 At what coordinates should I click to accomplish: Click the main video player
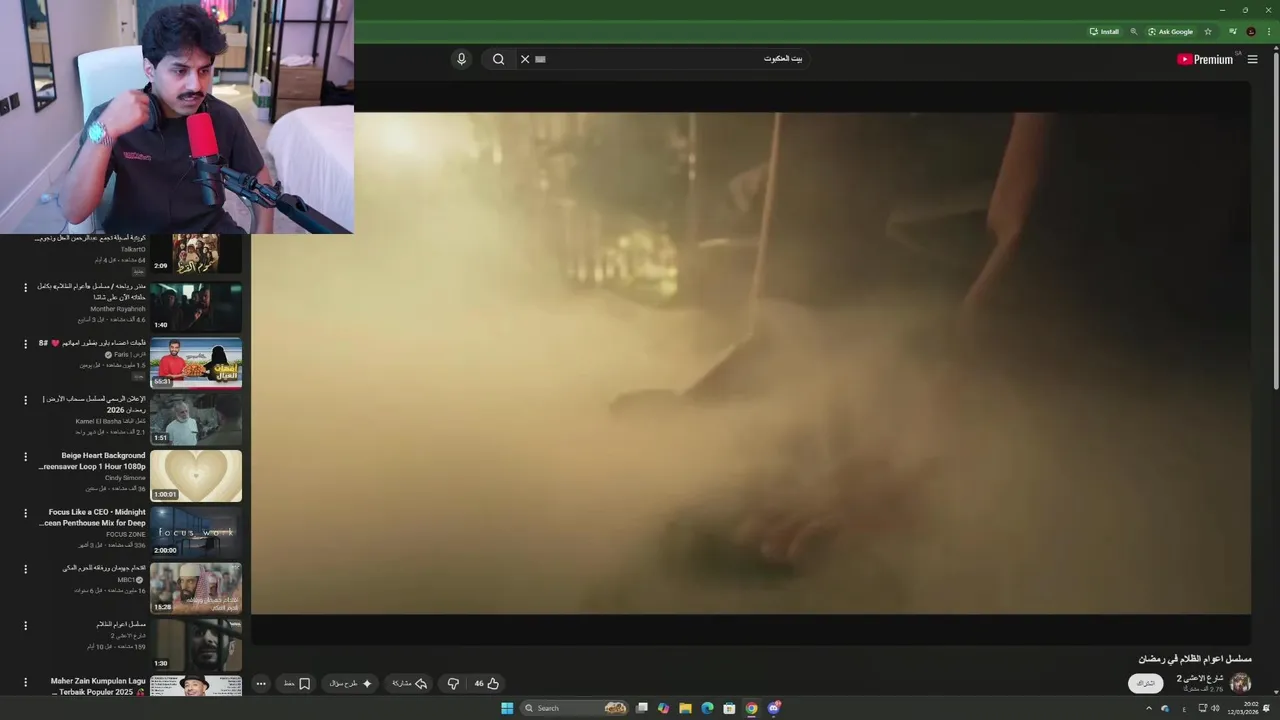[x=751, y=363]
